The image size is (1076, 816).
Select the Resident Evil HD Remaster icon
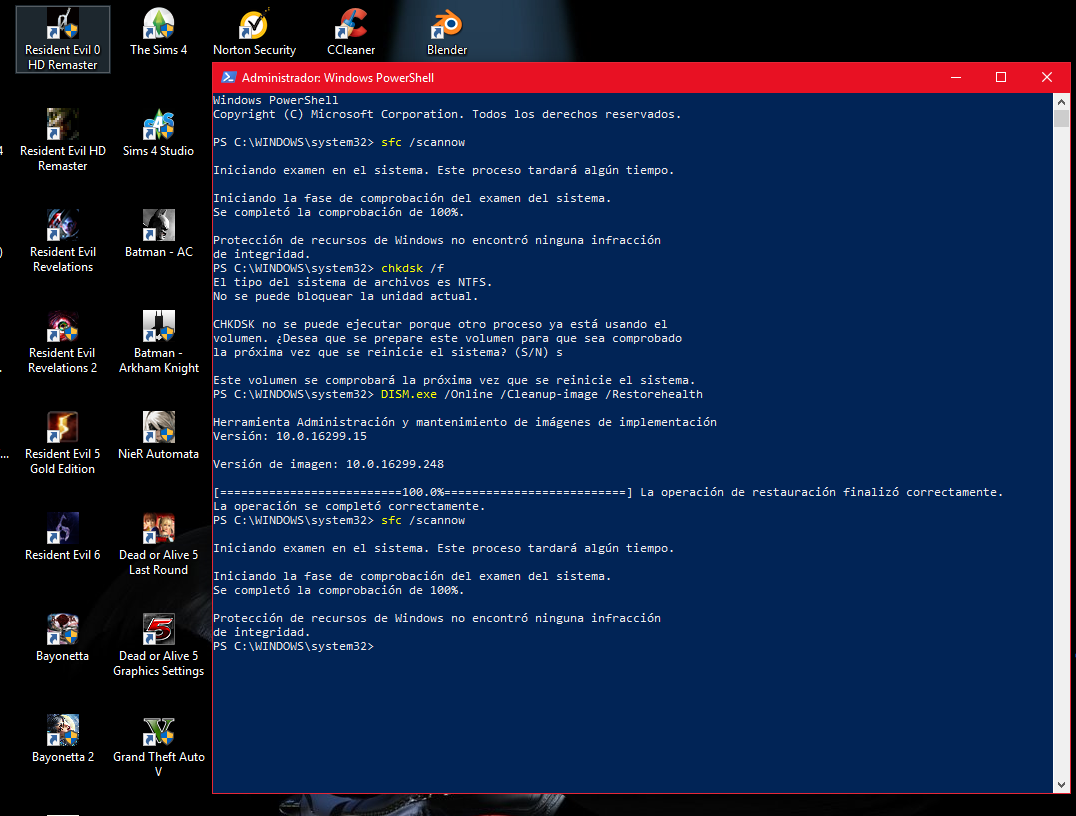click(62, 140)
